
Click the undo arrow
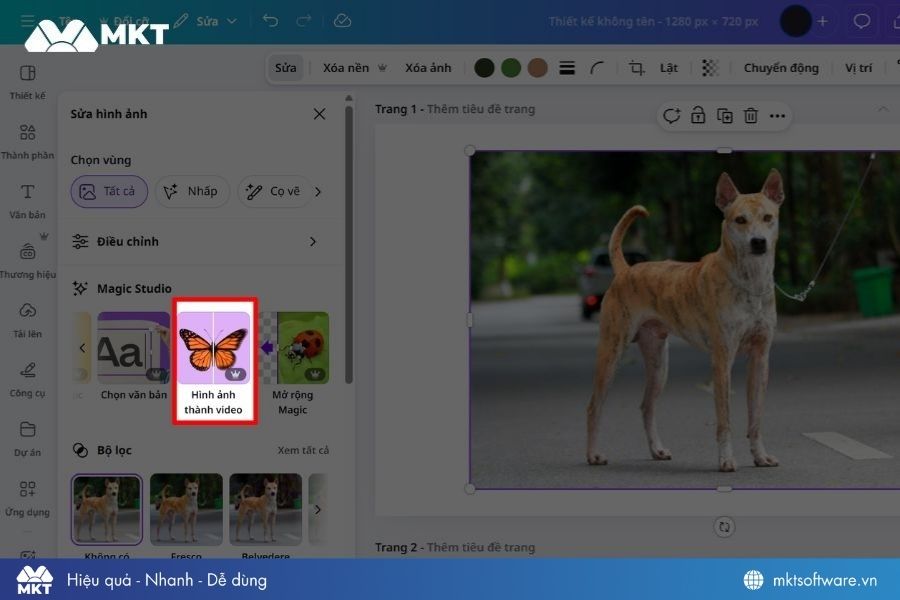coord(267,19)
